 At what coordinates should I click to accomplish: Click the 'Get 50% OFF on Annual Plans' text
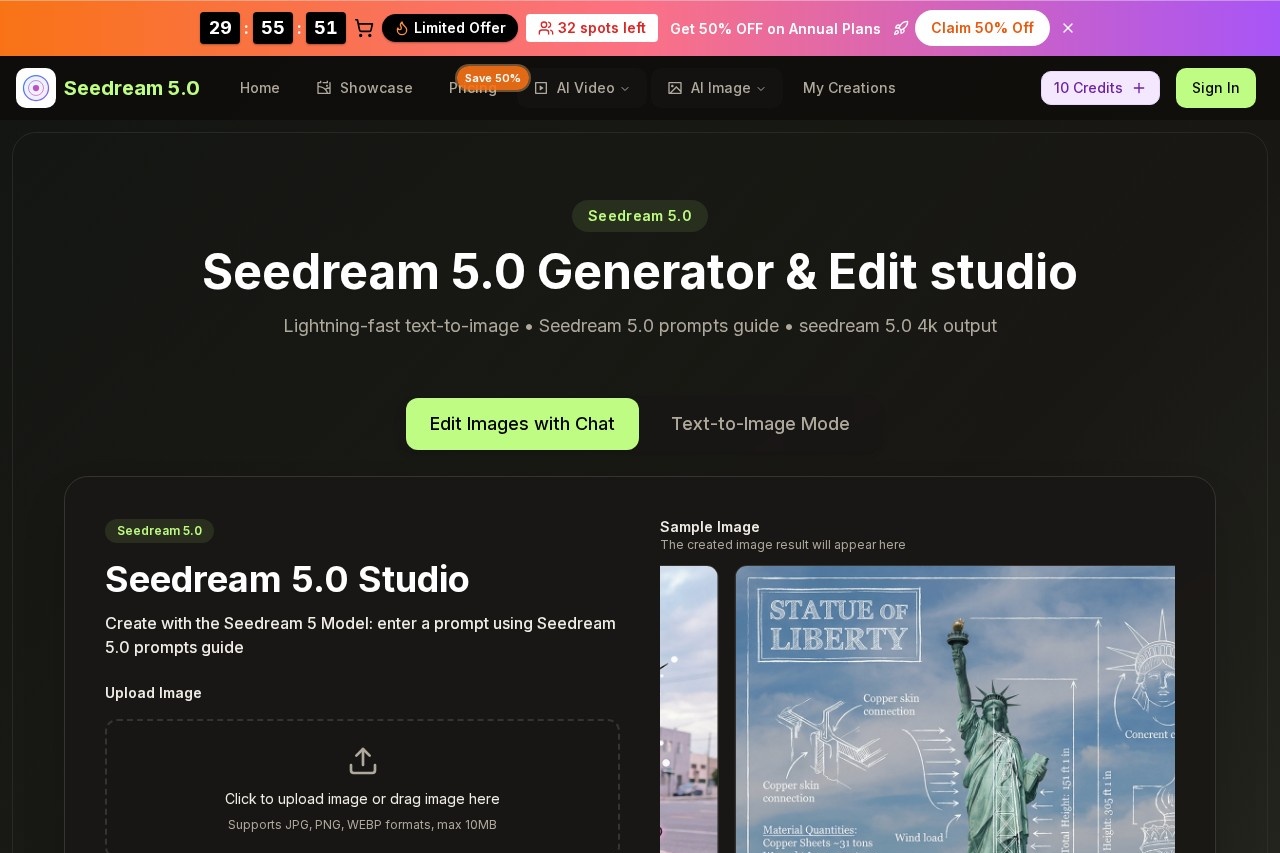(x=775, y=29)
